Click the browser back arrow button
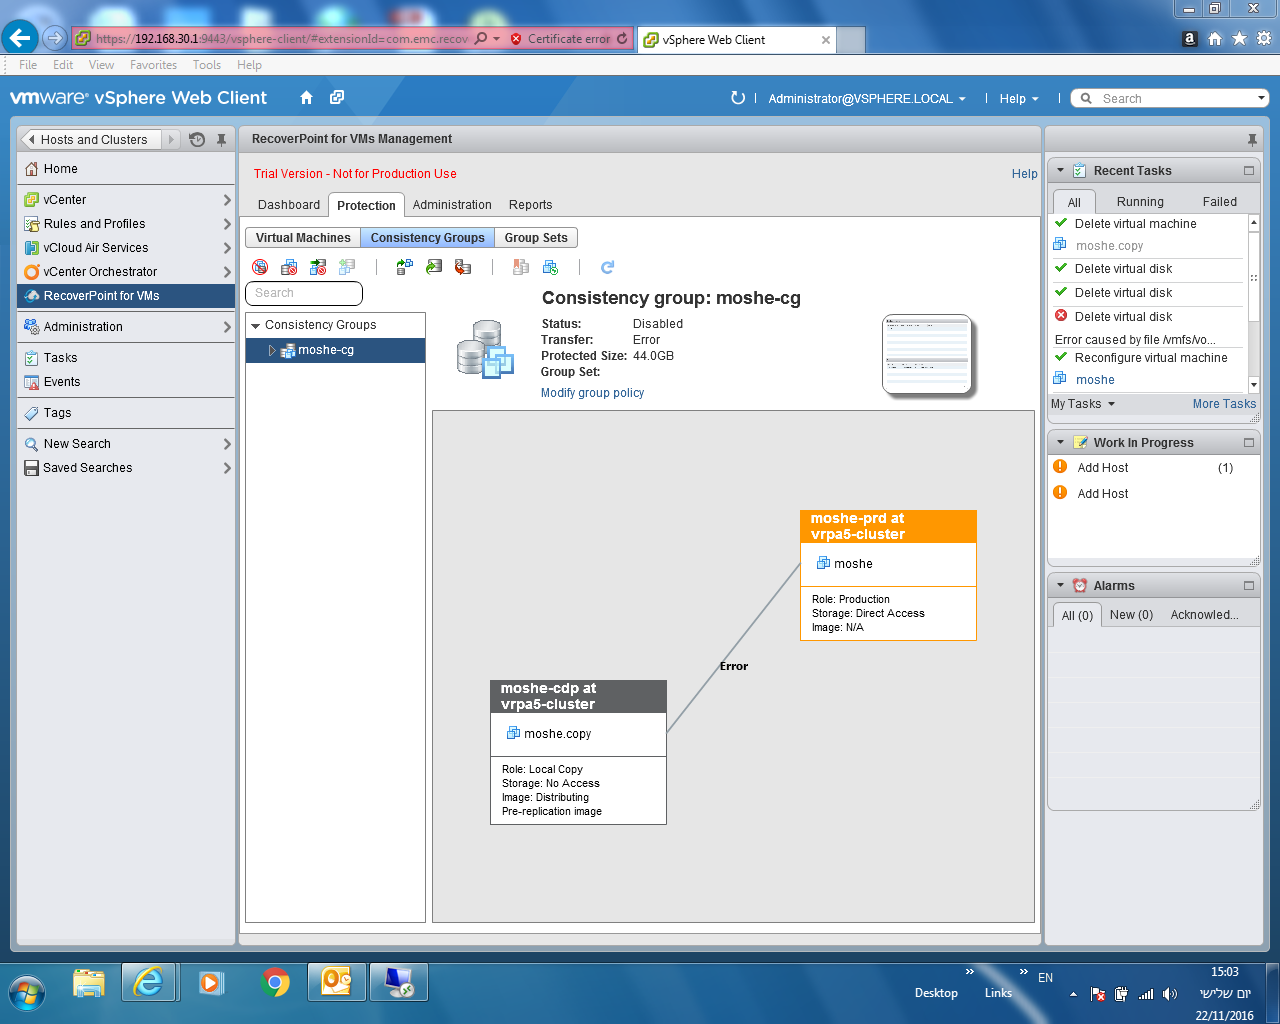The height and width of the screenshot is (1024, 1280). coord(20,38)
